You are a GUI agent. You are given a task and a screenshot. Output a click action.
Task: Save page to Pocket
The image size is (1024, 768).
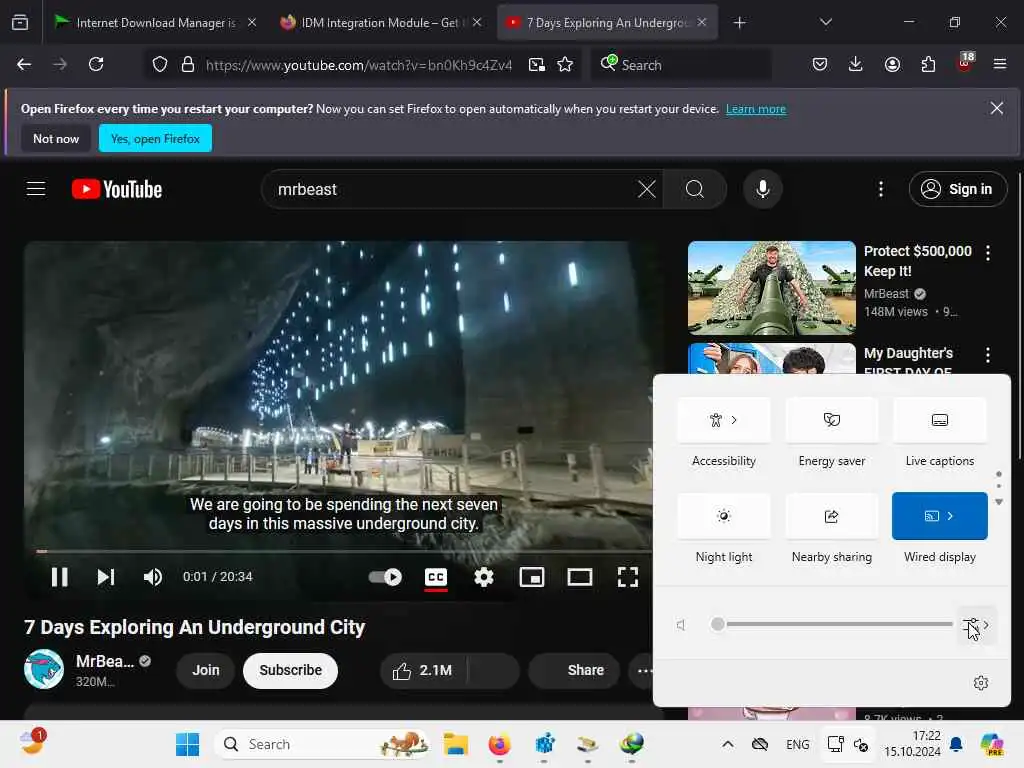(820, 64)
